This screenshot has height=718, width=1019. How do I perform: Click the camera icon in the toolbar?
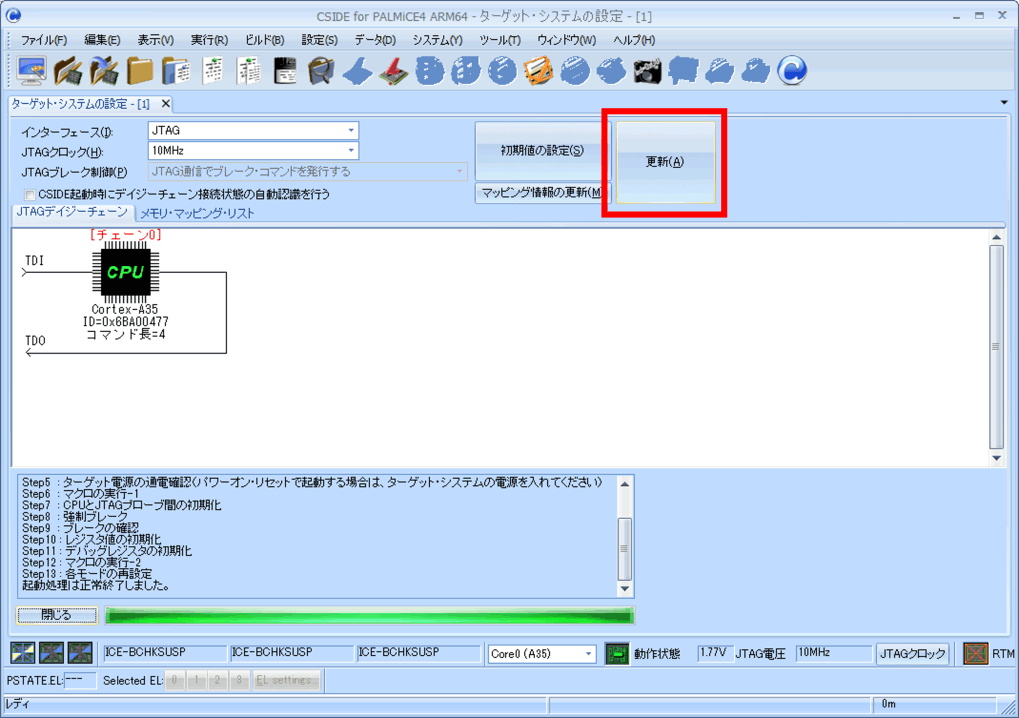point(648,70)
